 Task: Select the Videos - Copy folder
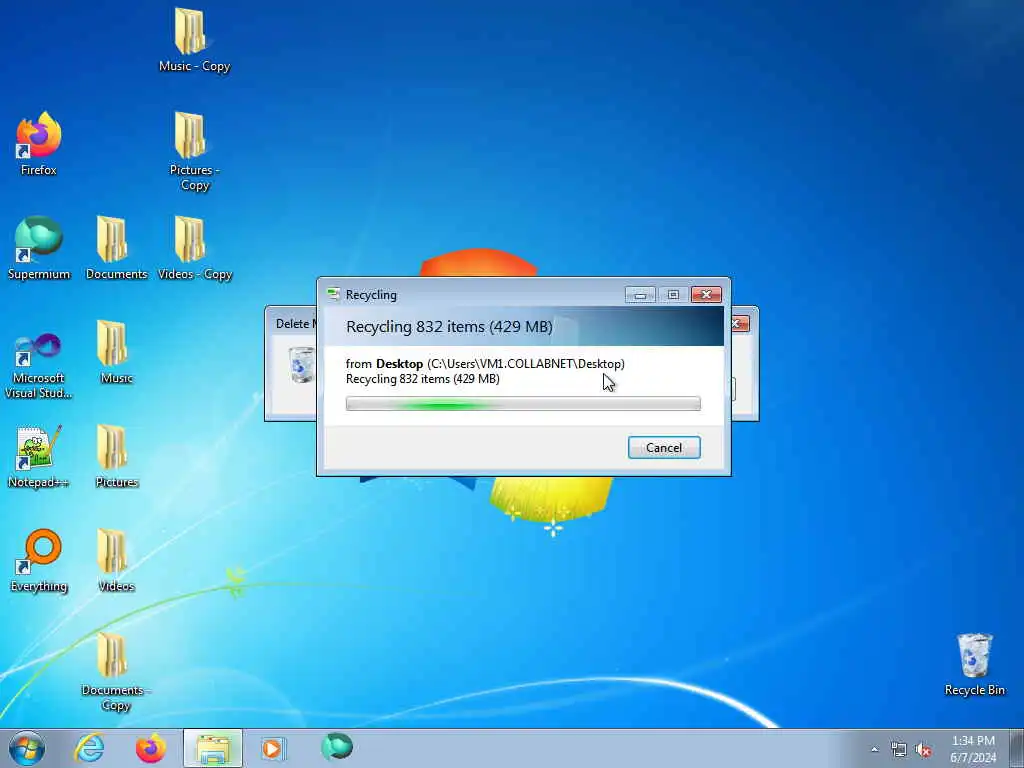coord(194,248)
